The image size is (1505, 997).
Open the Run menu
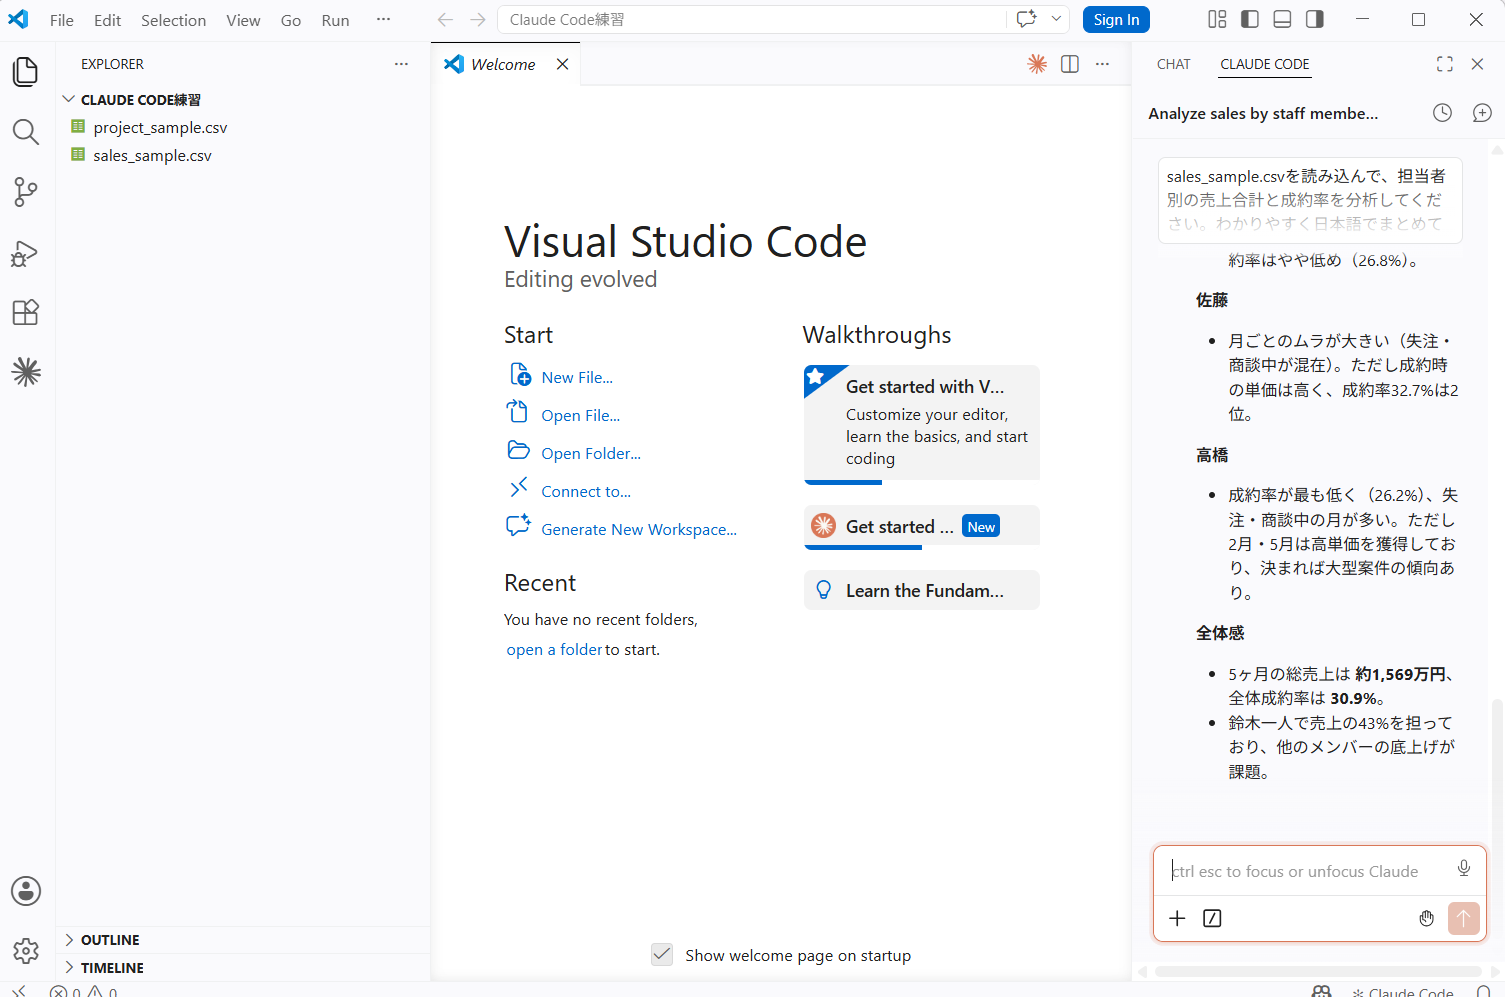(336, 20)
